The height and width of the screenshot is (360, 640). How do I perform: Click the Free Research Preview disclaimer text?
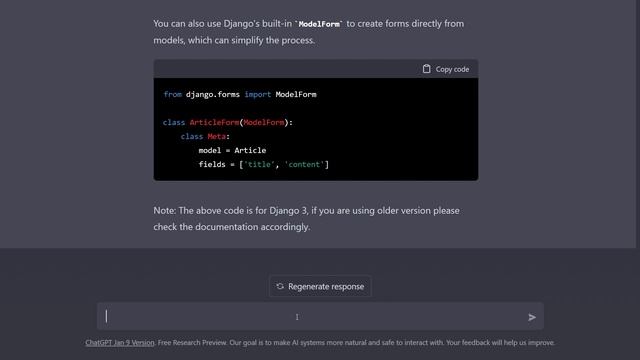coord(356,343)
